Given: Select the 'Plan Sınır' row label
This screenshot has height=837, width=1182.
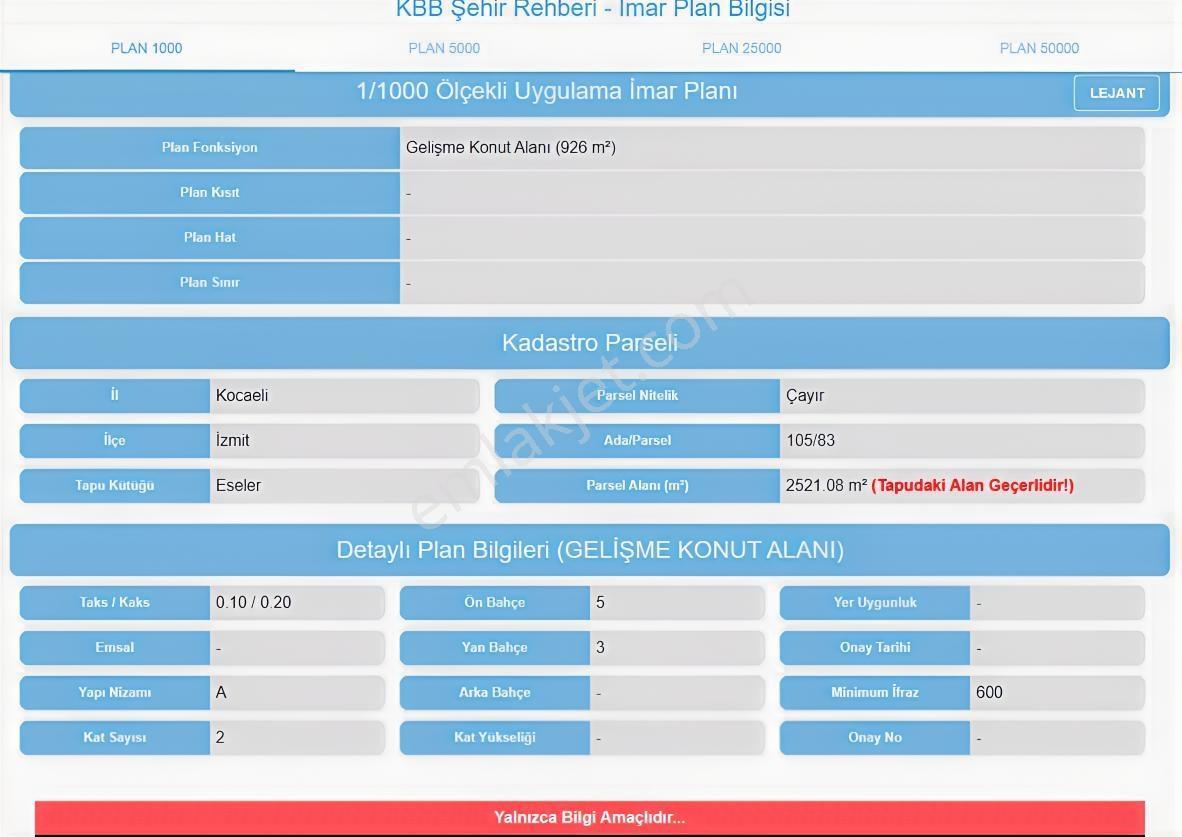Looking at the screenshot, I should tap(210, 283).
